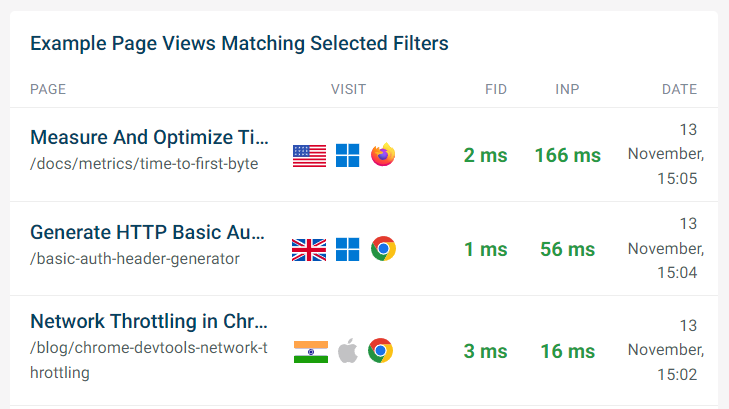
Task: Click the Windows icon in the second row
Action: [x=347, y=250]
